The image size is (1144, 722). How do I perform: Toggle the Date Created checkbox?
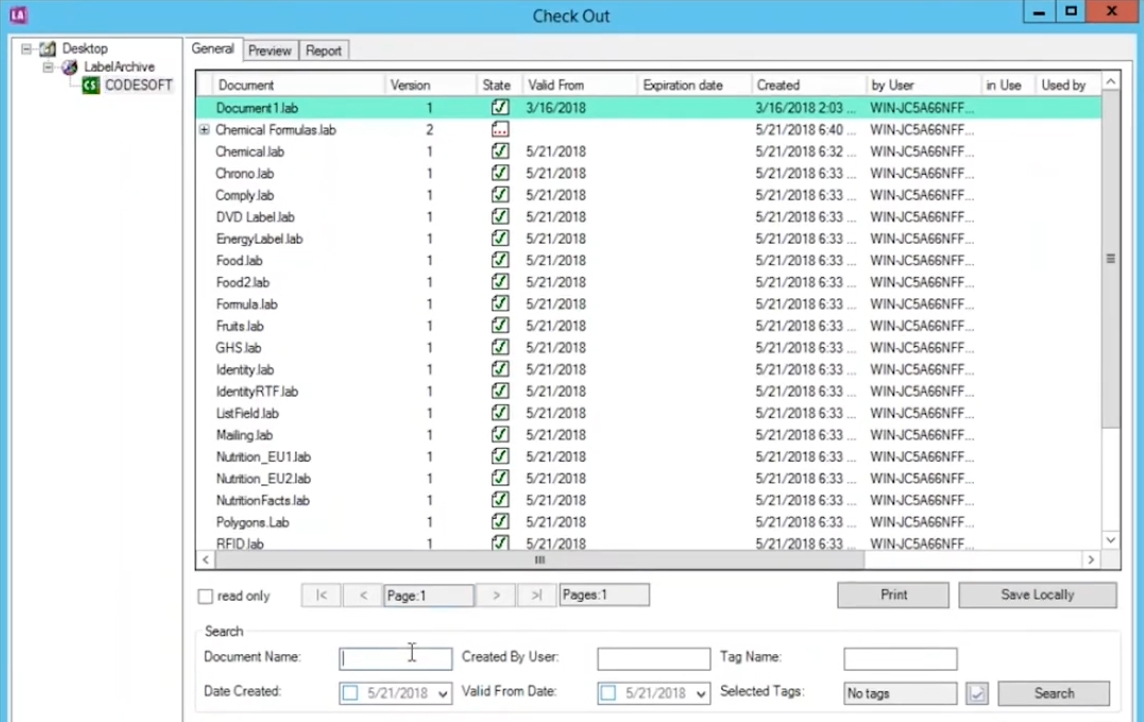point(350,693)
